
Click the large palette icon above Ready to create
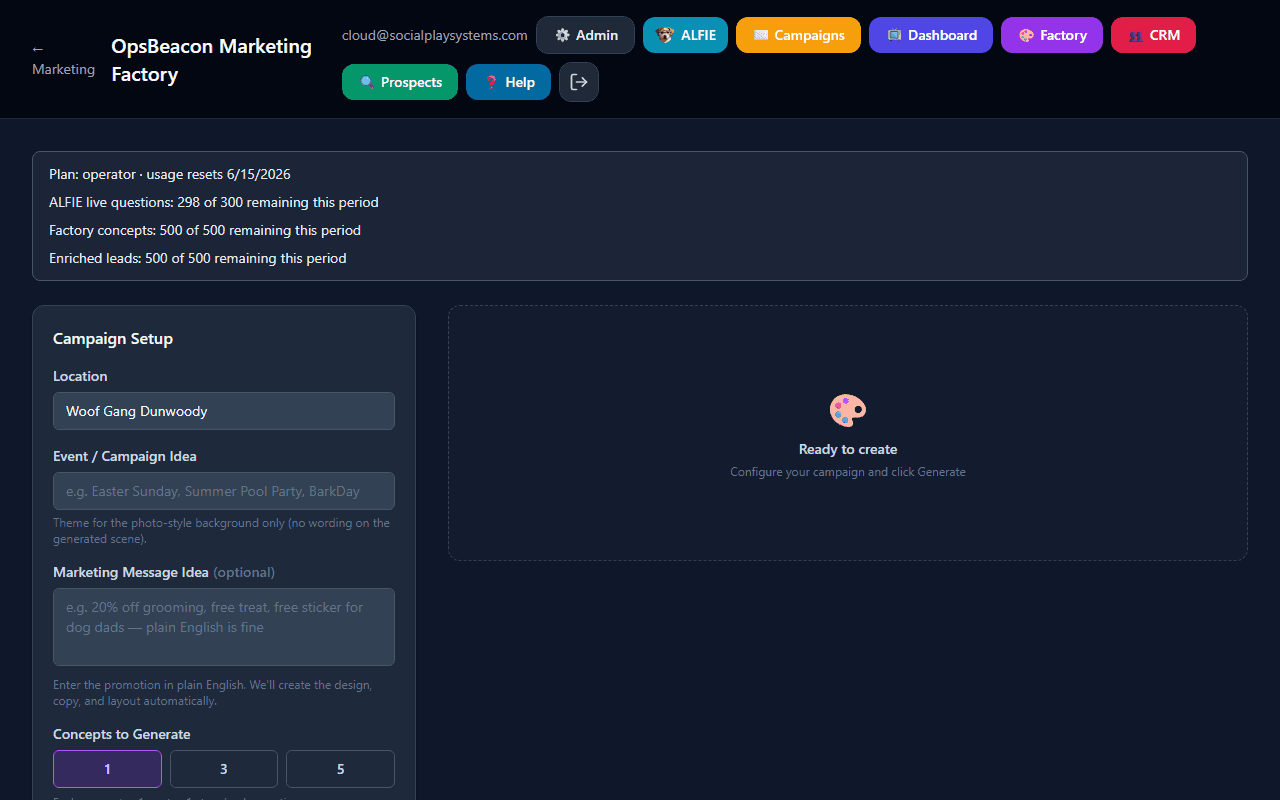848,410
